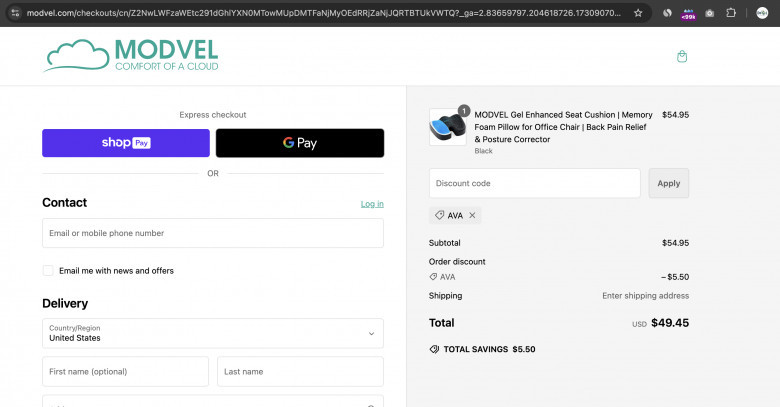The height and width of the screenshot is (407, 780).
Task: Choose the Google Pay express checkout button
Action: click(x=300, y=143)
